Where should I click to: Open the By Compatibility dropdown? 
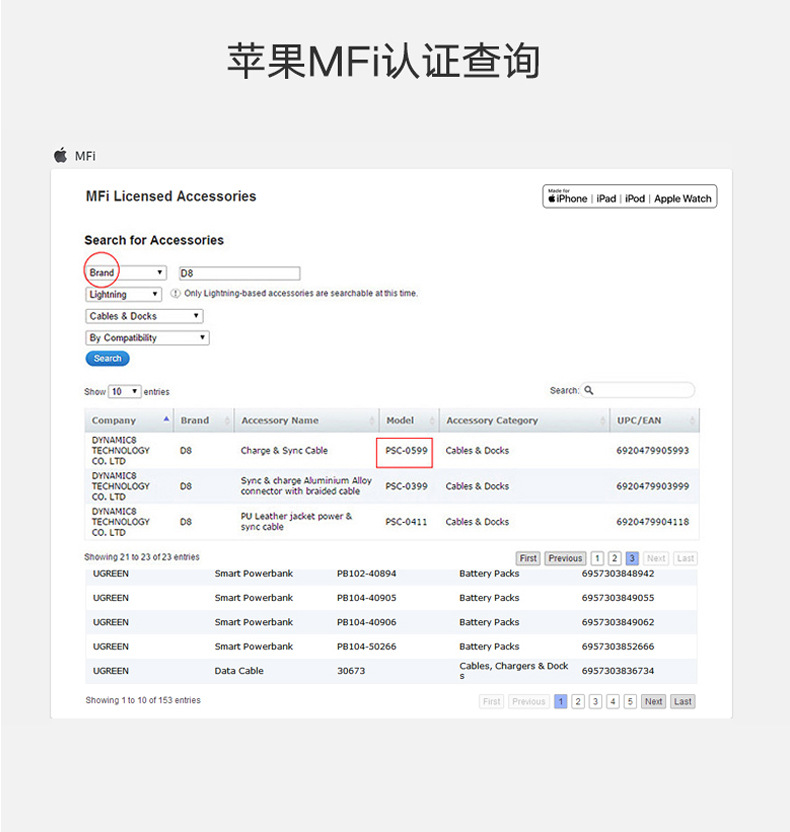coord(147,338)
